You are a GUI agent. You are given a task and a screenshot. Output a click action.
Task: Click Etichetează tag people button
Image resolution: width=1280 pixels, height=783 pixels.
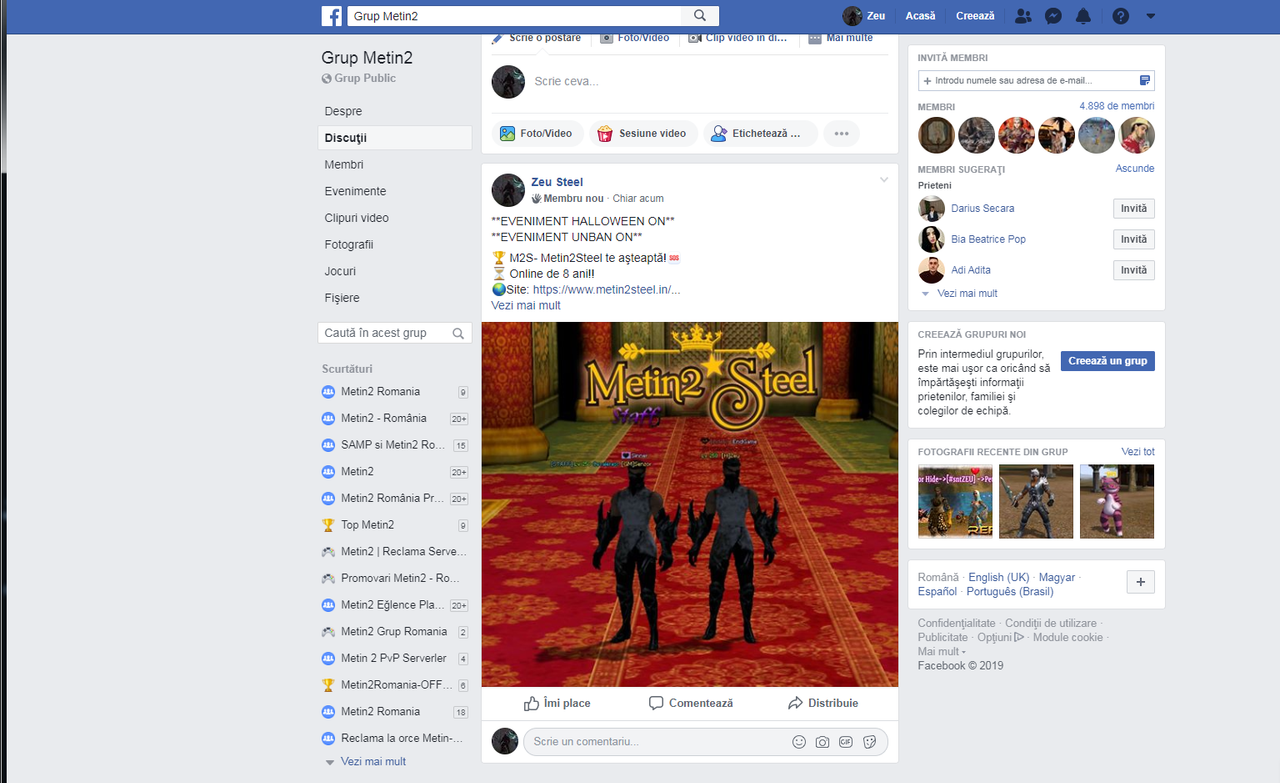coord(759,133)
